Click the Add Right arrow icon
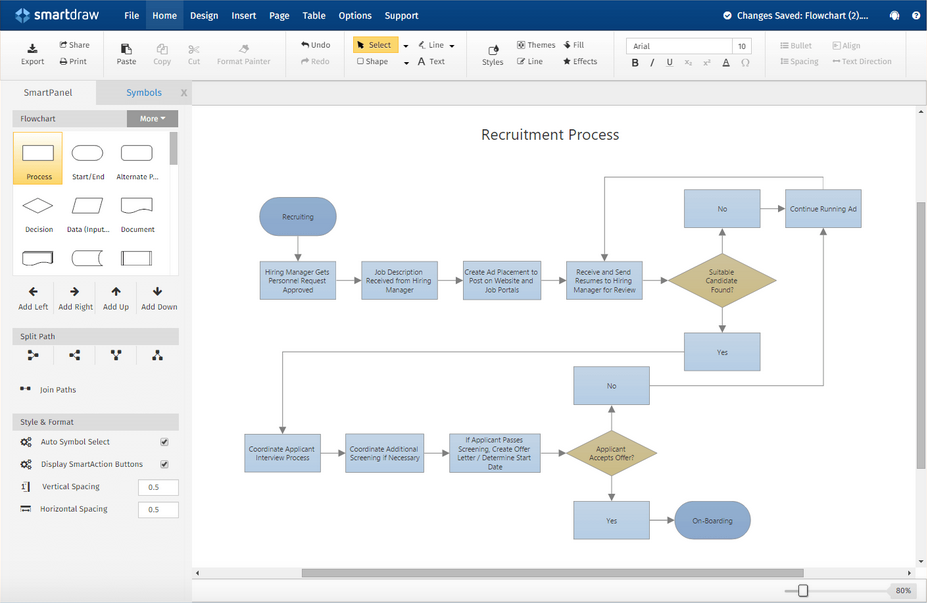Viewport: 927px width, 603px height. tap(74, 291)
